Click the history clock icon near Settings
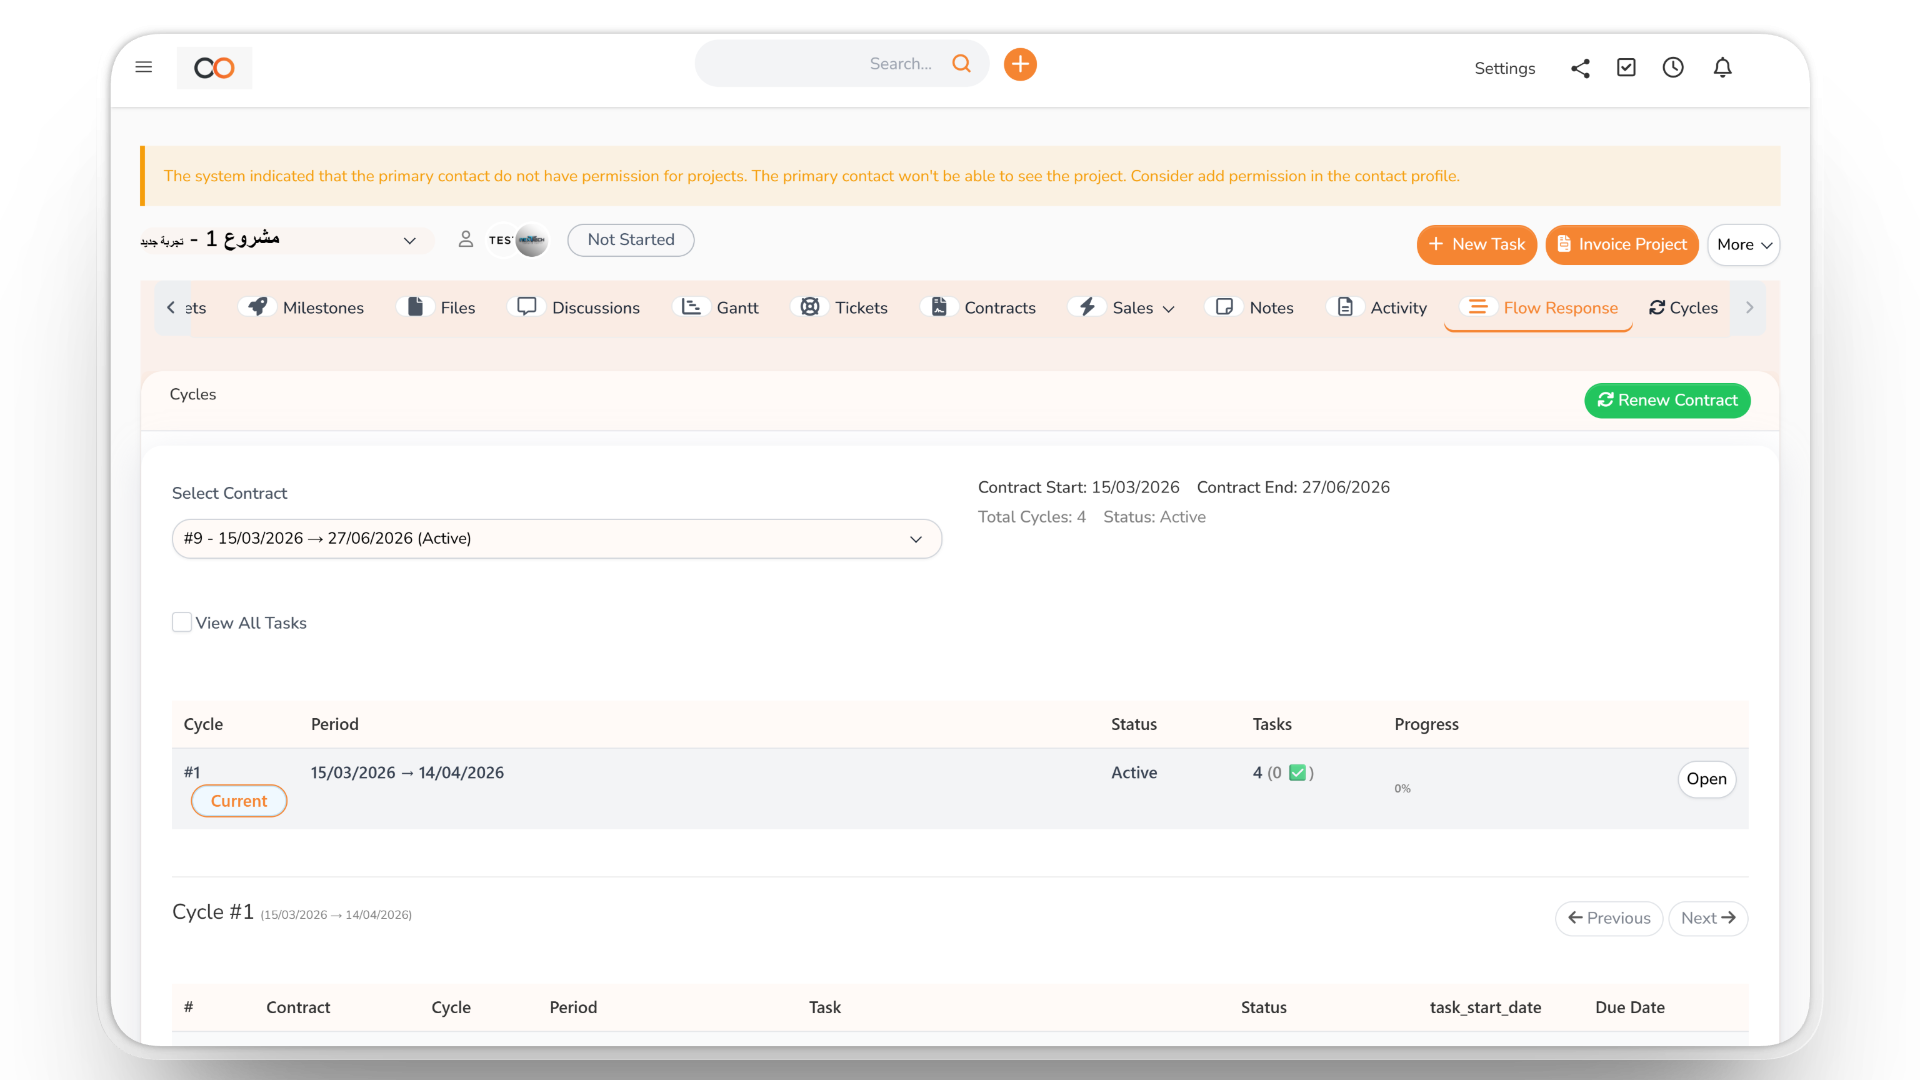 pos(1673,67)
